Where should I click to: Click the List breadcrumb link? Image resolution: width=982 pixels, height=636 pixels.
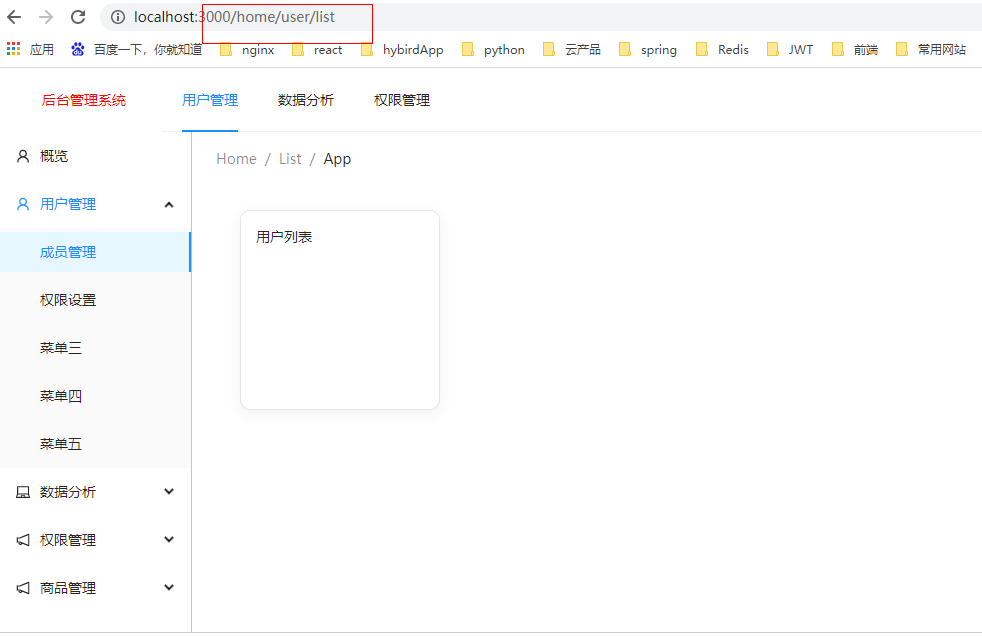click(x=290, y=159)
